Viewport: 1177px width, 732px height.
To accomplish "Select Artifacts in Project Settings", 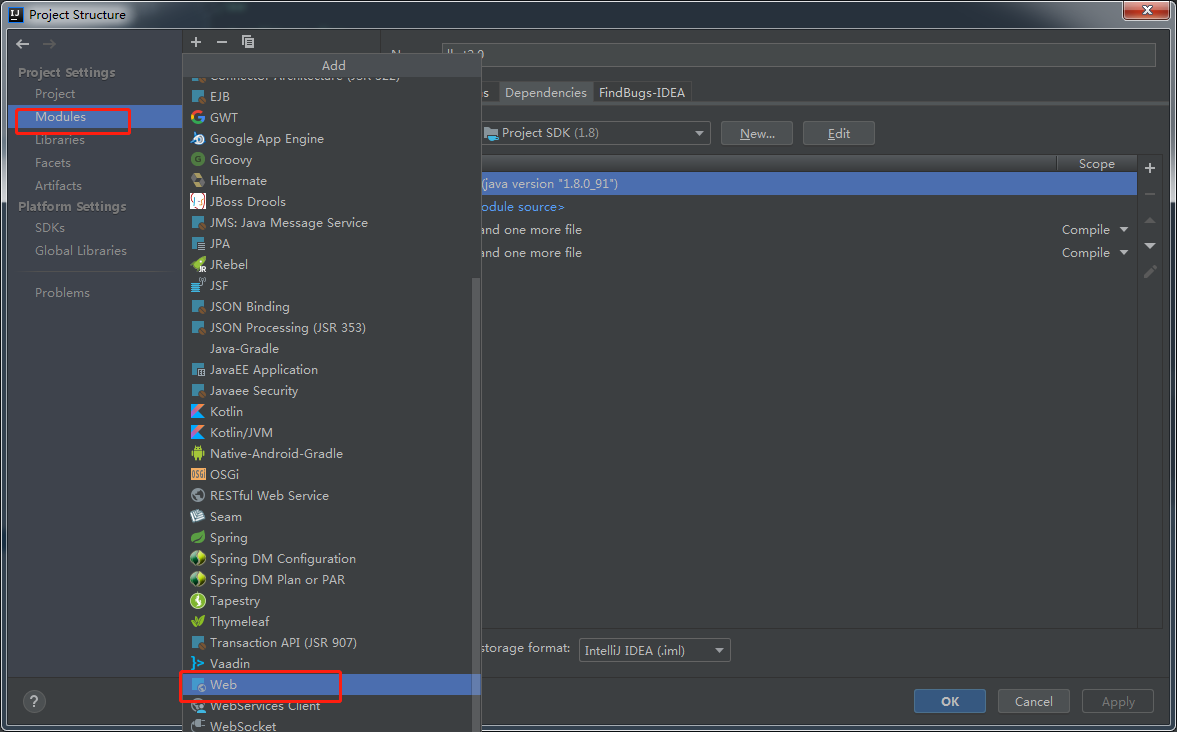I will 58,185.
